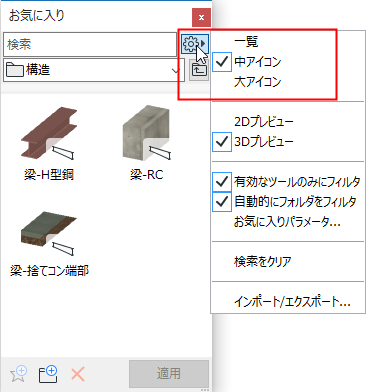Go up one folder level icon

coord(199,70)
